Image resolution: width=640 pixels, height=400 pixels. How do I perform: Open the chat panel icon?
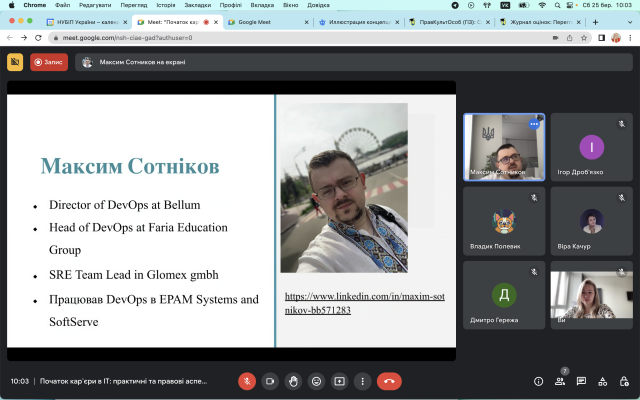581,381
